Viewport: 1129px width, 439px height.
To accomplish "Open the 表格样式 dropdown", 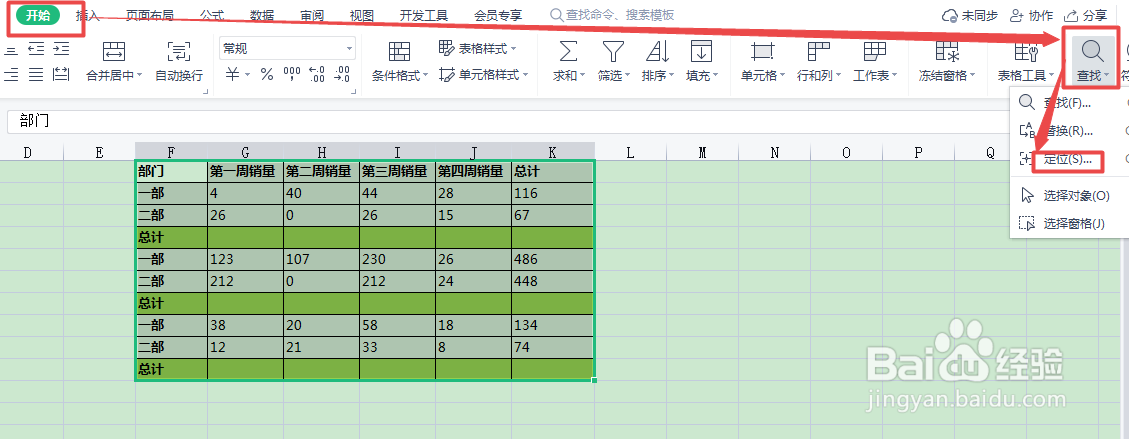I will click(477, 49).
